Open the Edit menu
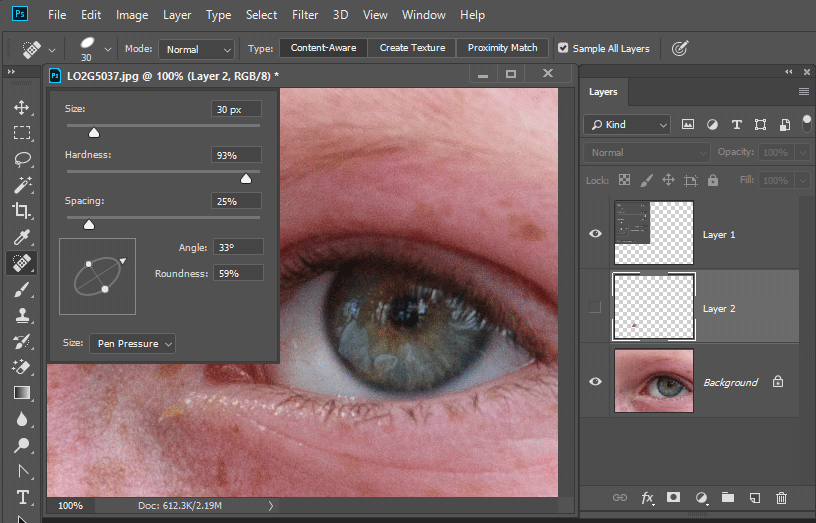 coord(91,15)
